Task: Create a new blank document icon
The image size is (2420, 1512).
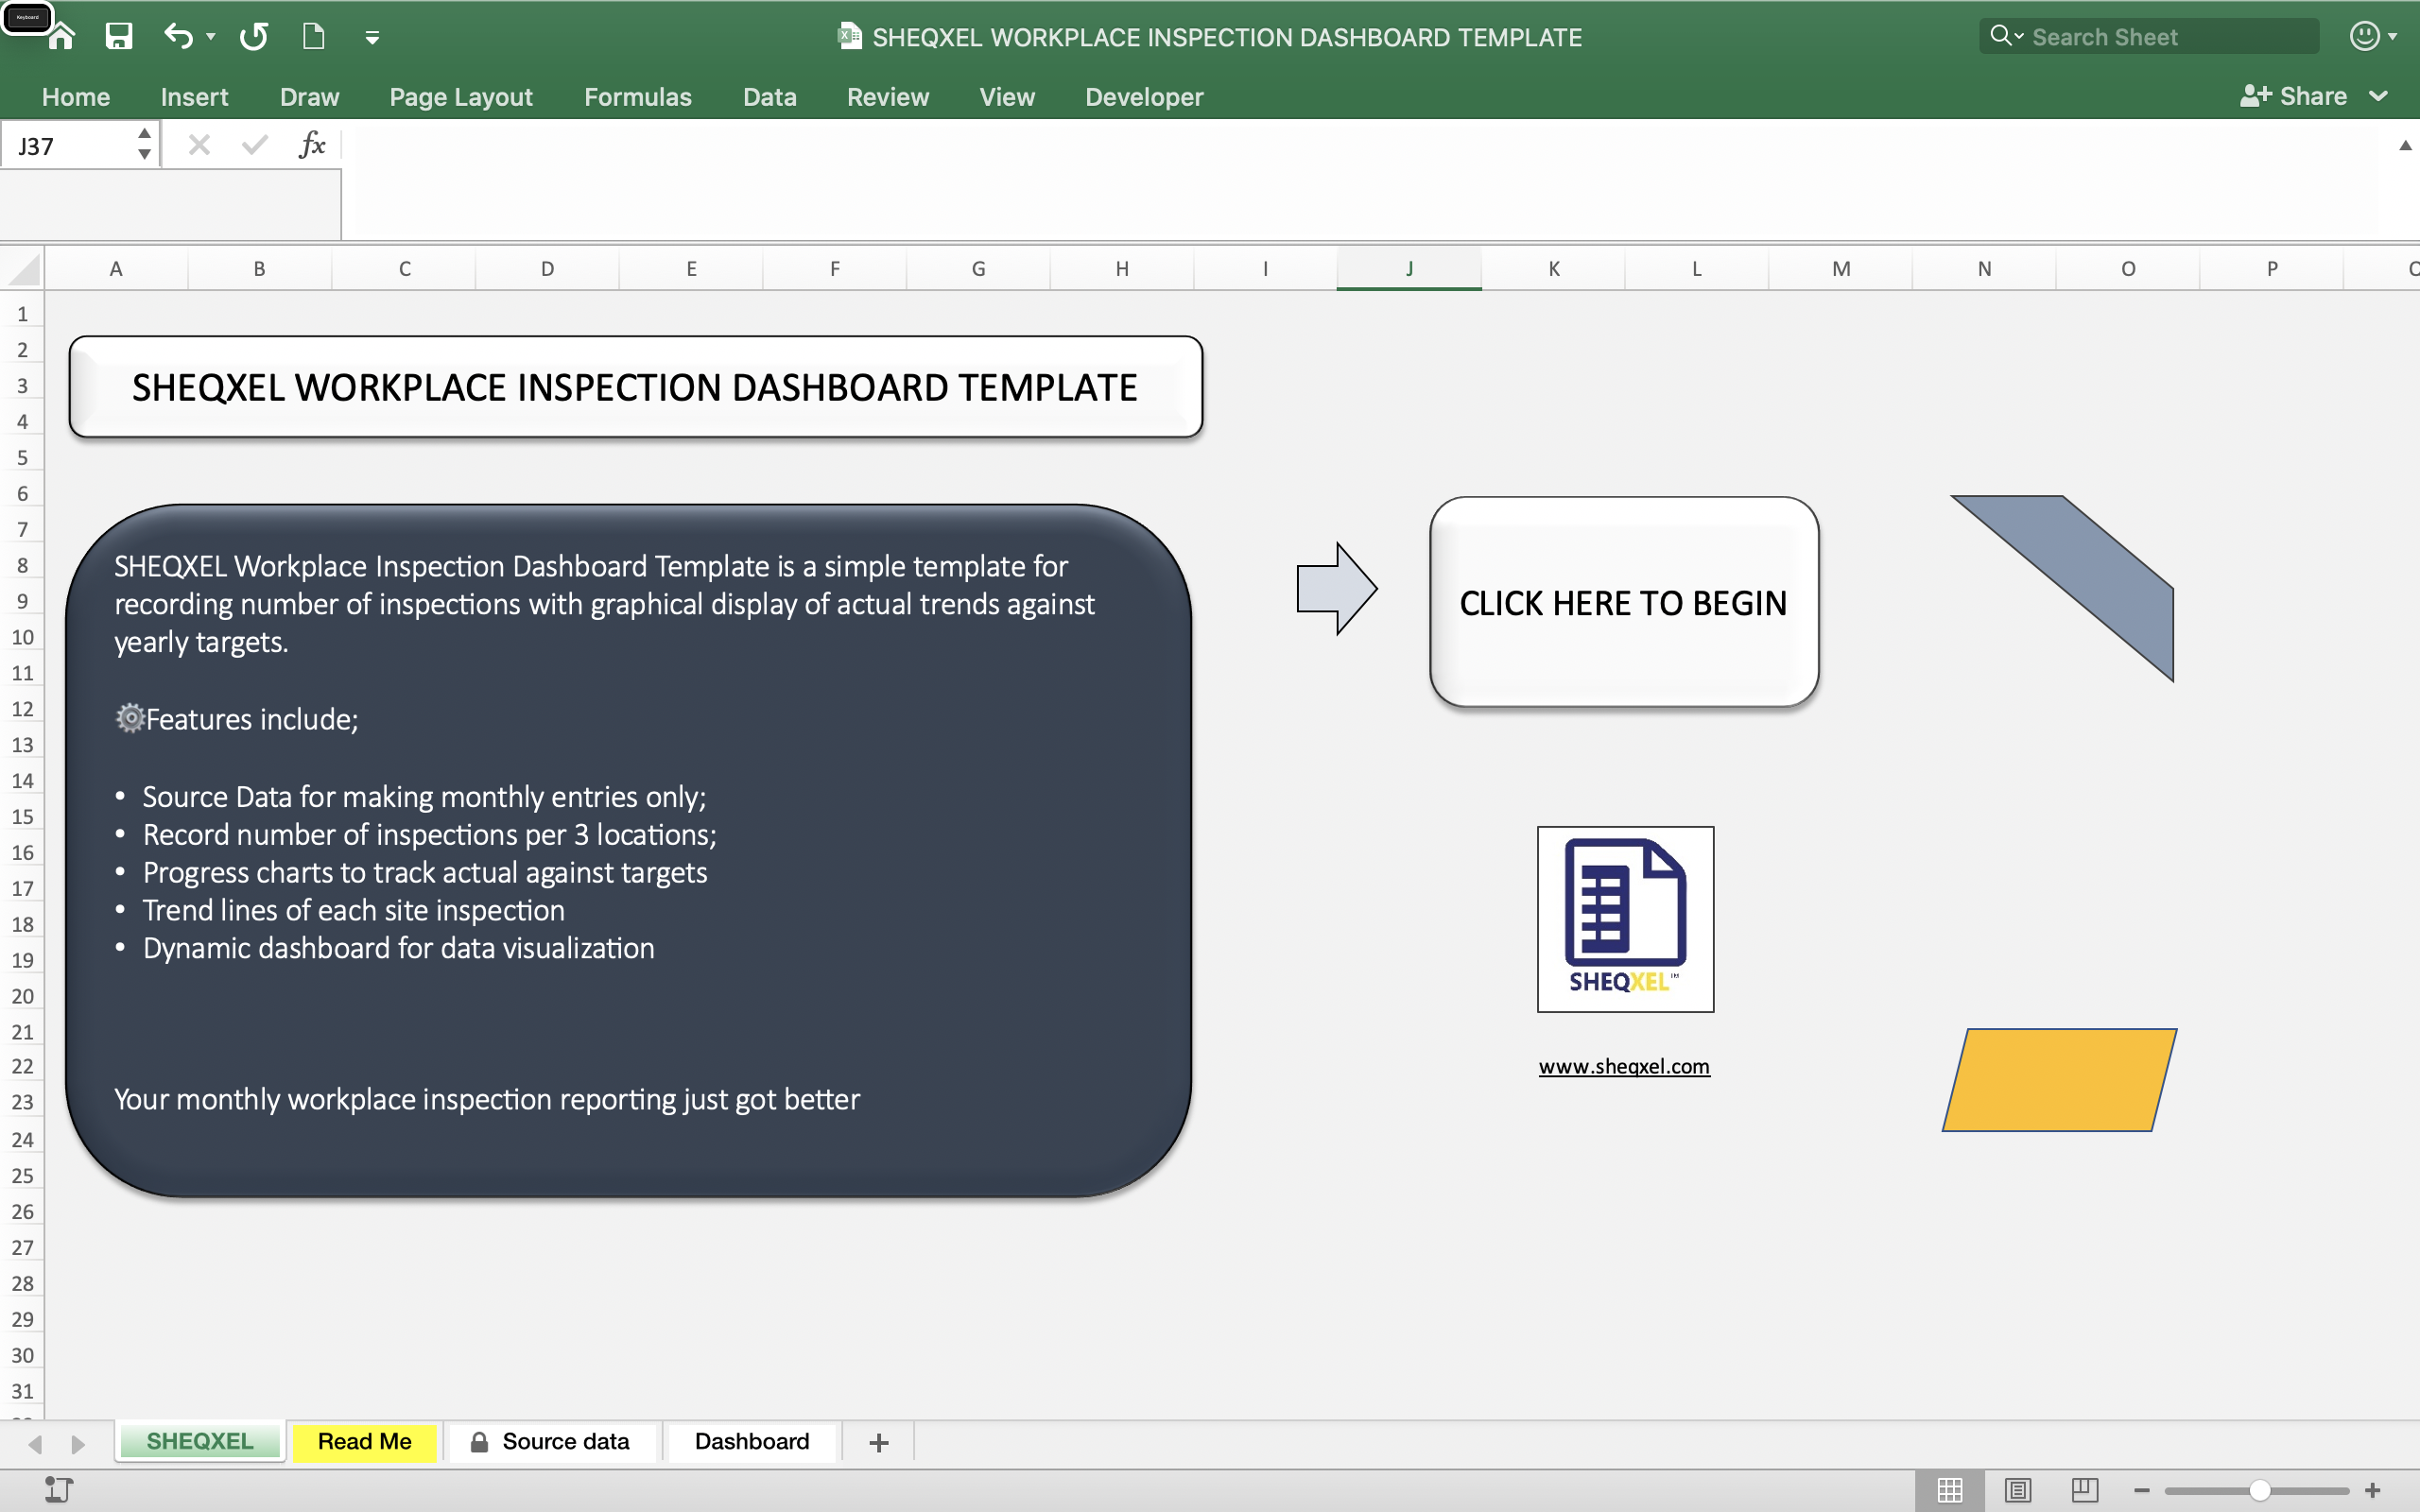Action: click(314, 37)
